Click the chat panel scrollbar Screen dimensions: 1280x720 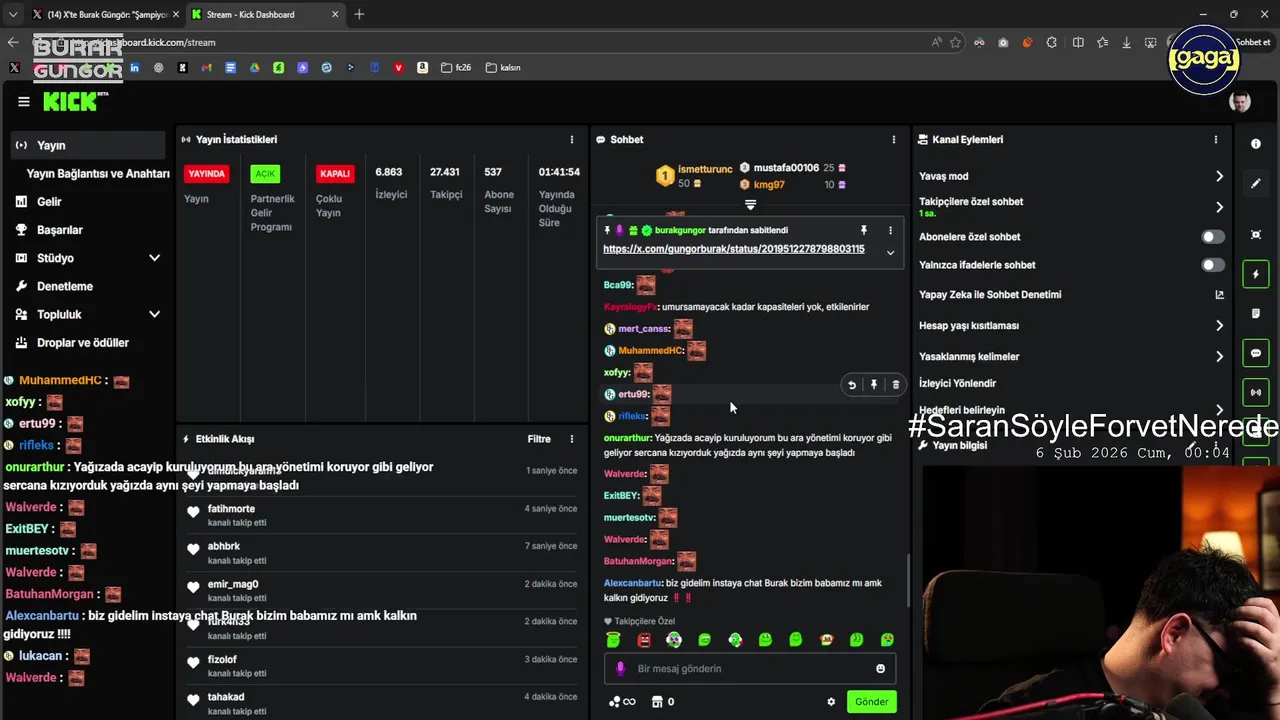coord(908,580)
